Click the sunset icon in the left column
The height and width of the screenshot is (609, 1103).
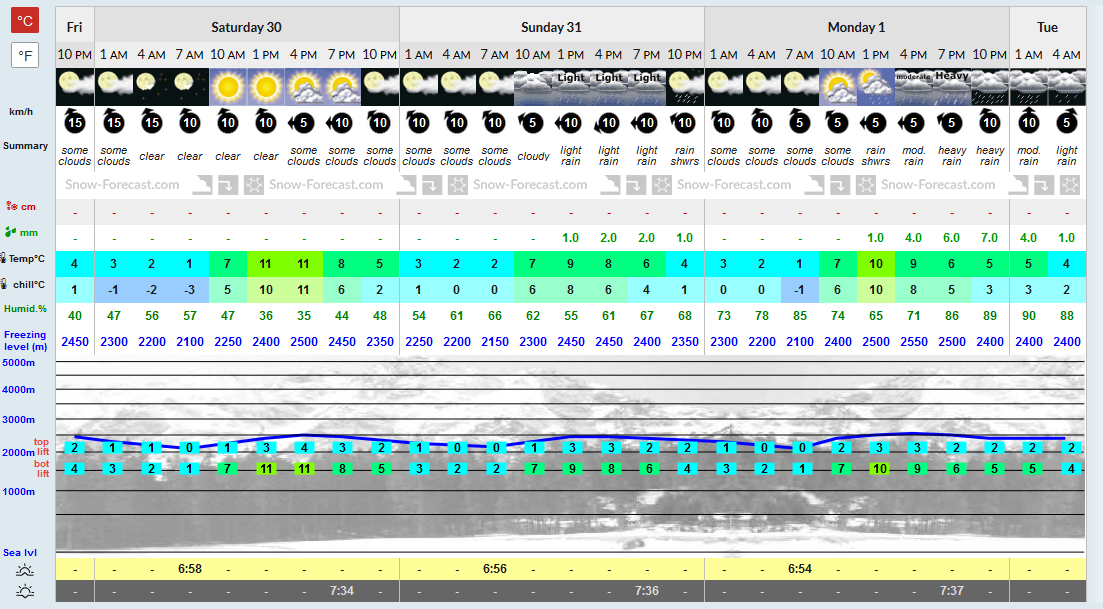(25, 591)
